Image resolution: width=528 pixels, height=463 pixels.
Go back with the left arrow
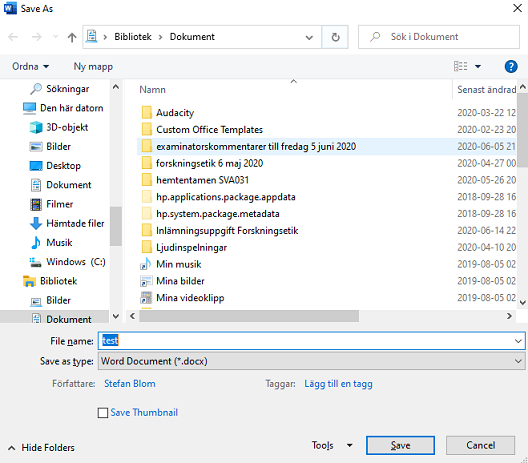pyautogui.click(x=13, y=37)
